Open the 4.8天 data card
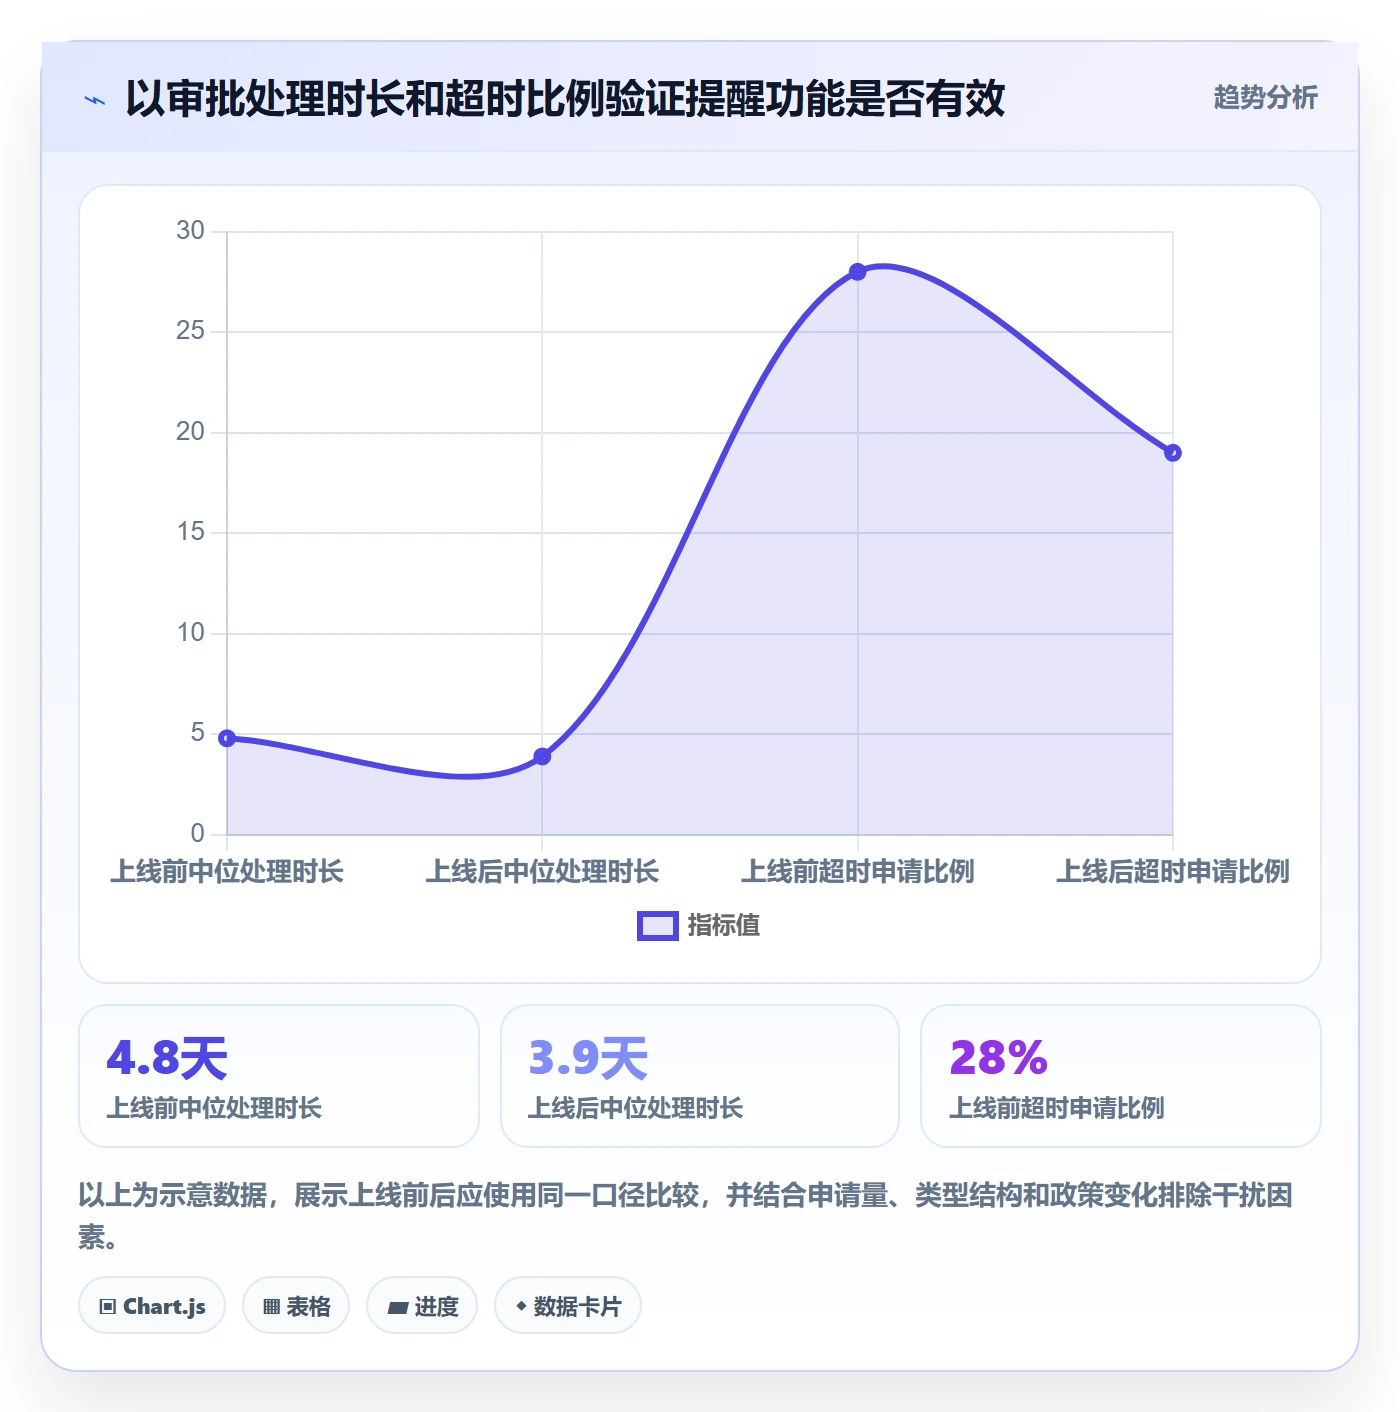Viewport: 1400px width, 1412px height. (x=279, y=1076)
